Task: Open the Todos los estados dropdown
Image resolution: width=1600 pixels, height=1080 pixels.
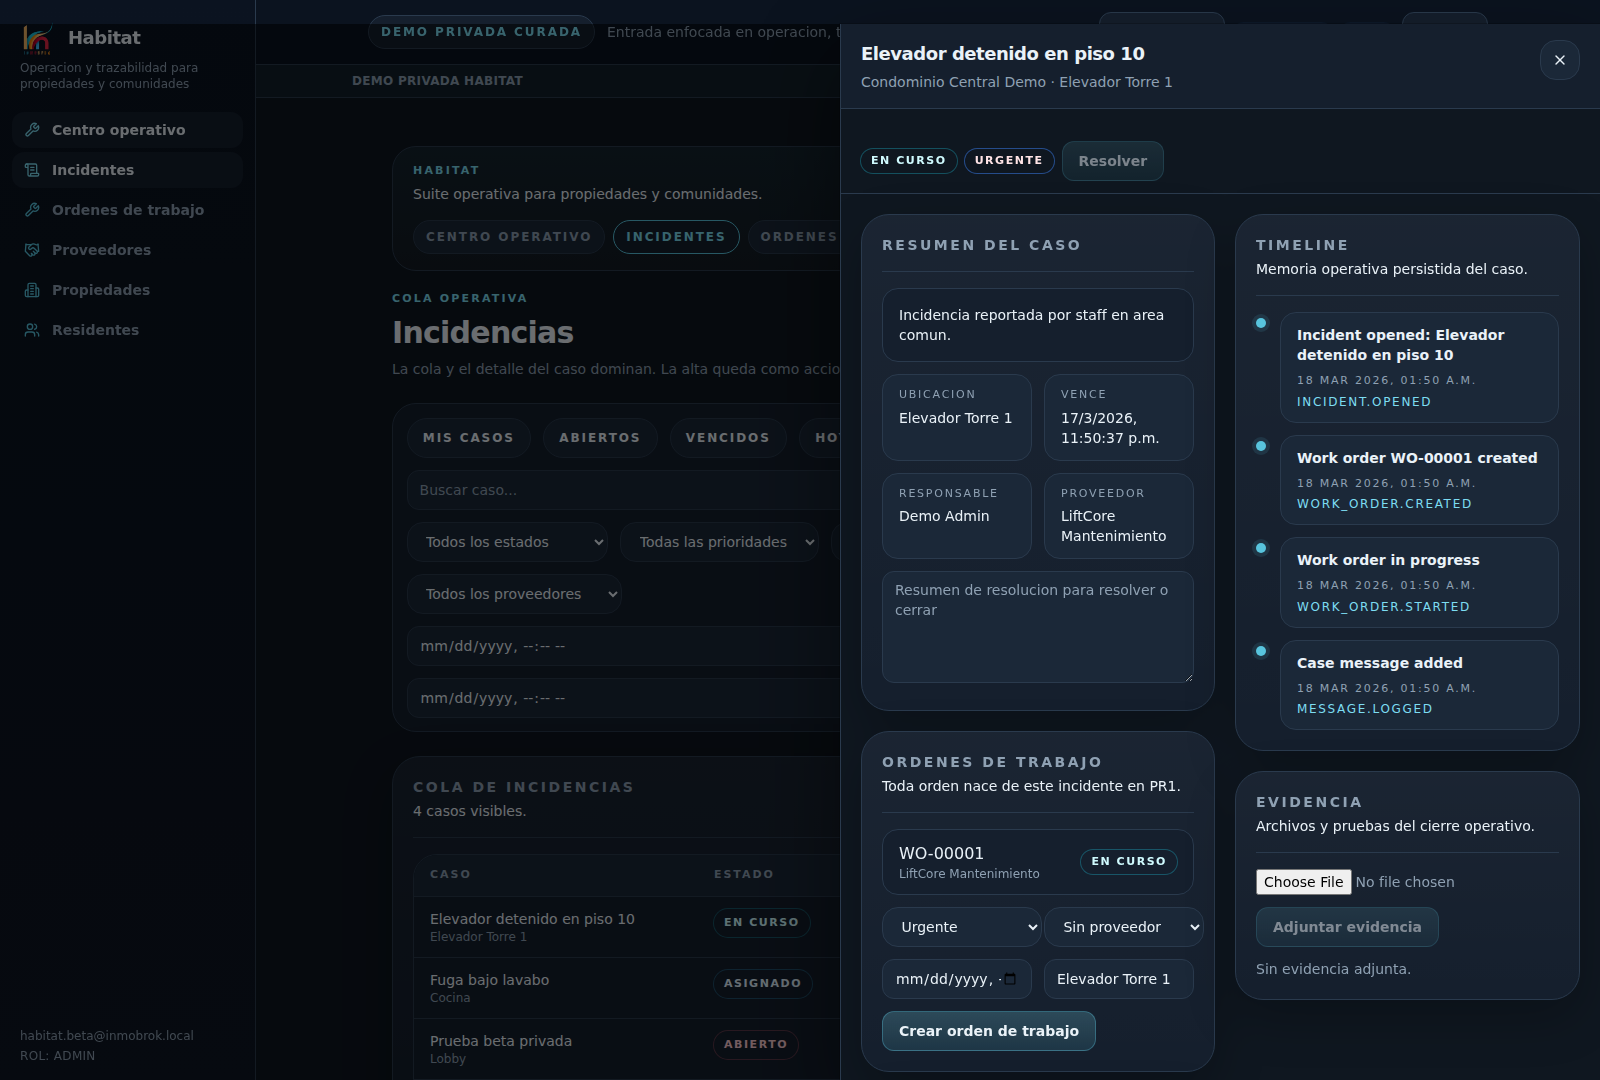Action: click(x=508, y=542)
